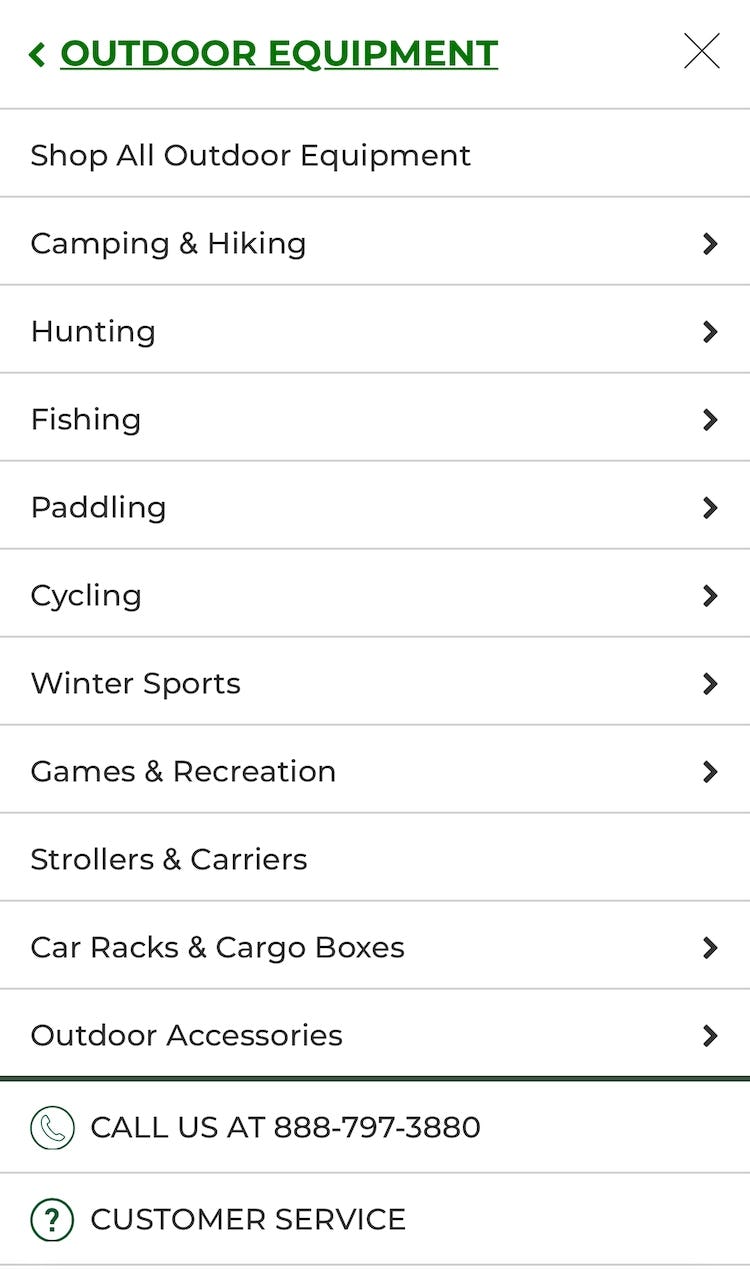This screenshot has width=750, height=1269.
Task: Click the Paddling chevron arrow
Action: [x=710, y=508]
